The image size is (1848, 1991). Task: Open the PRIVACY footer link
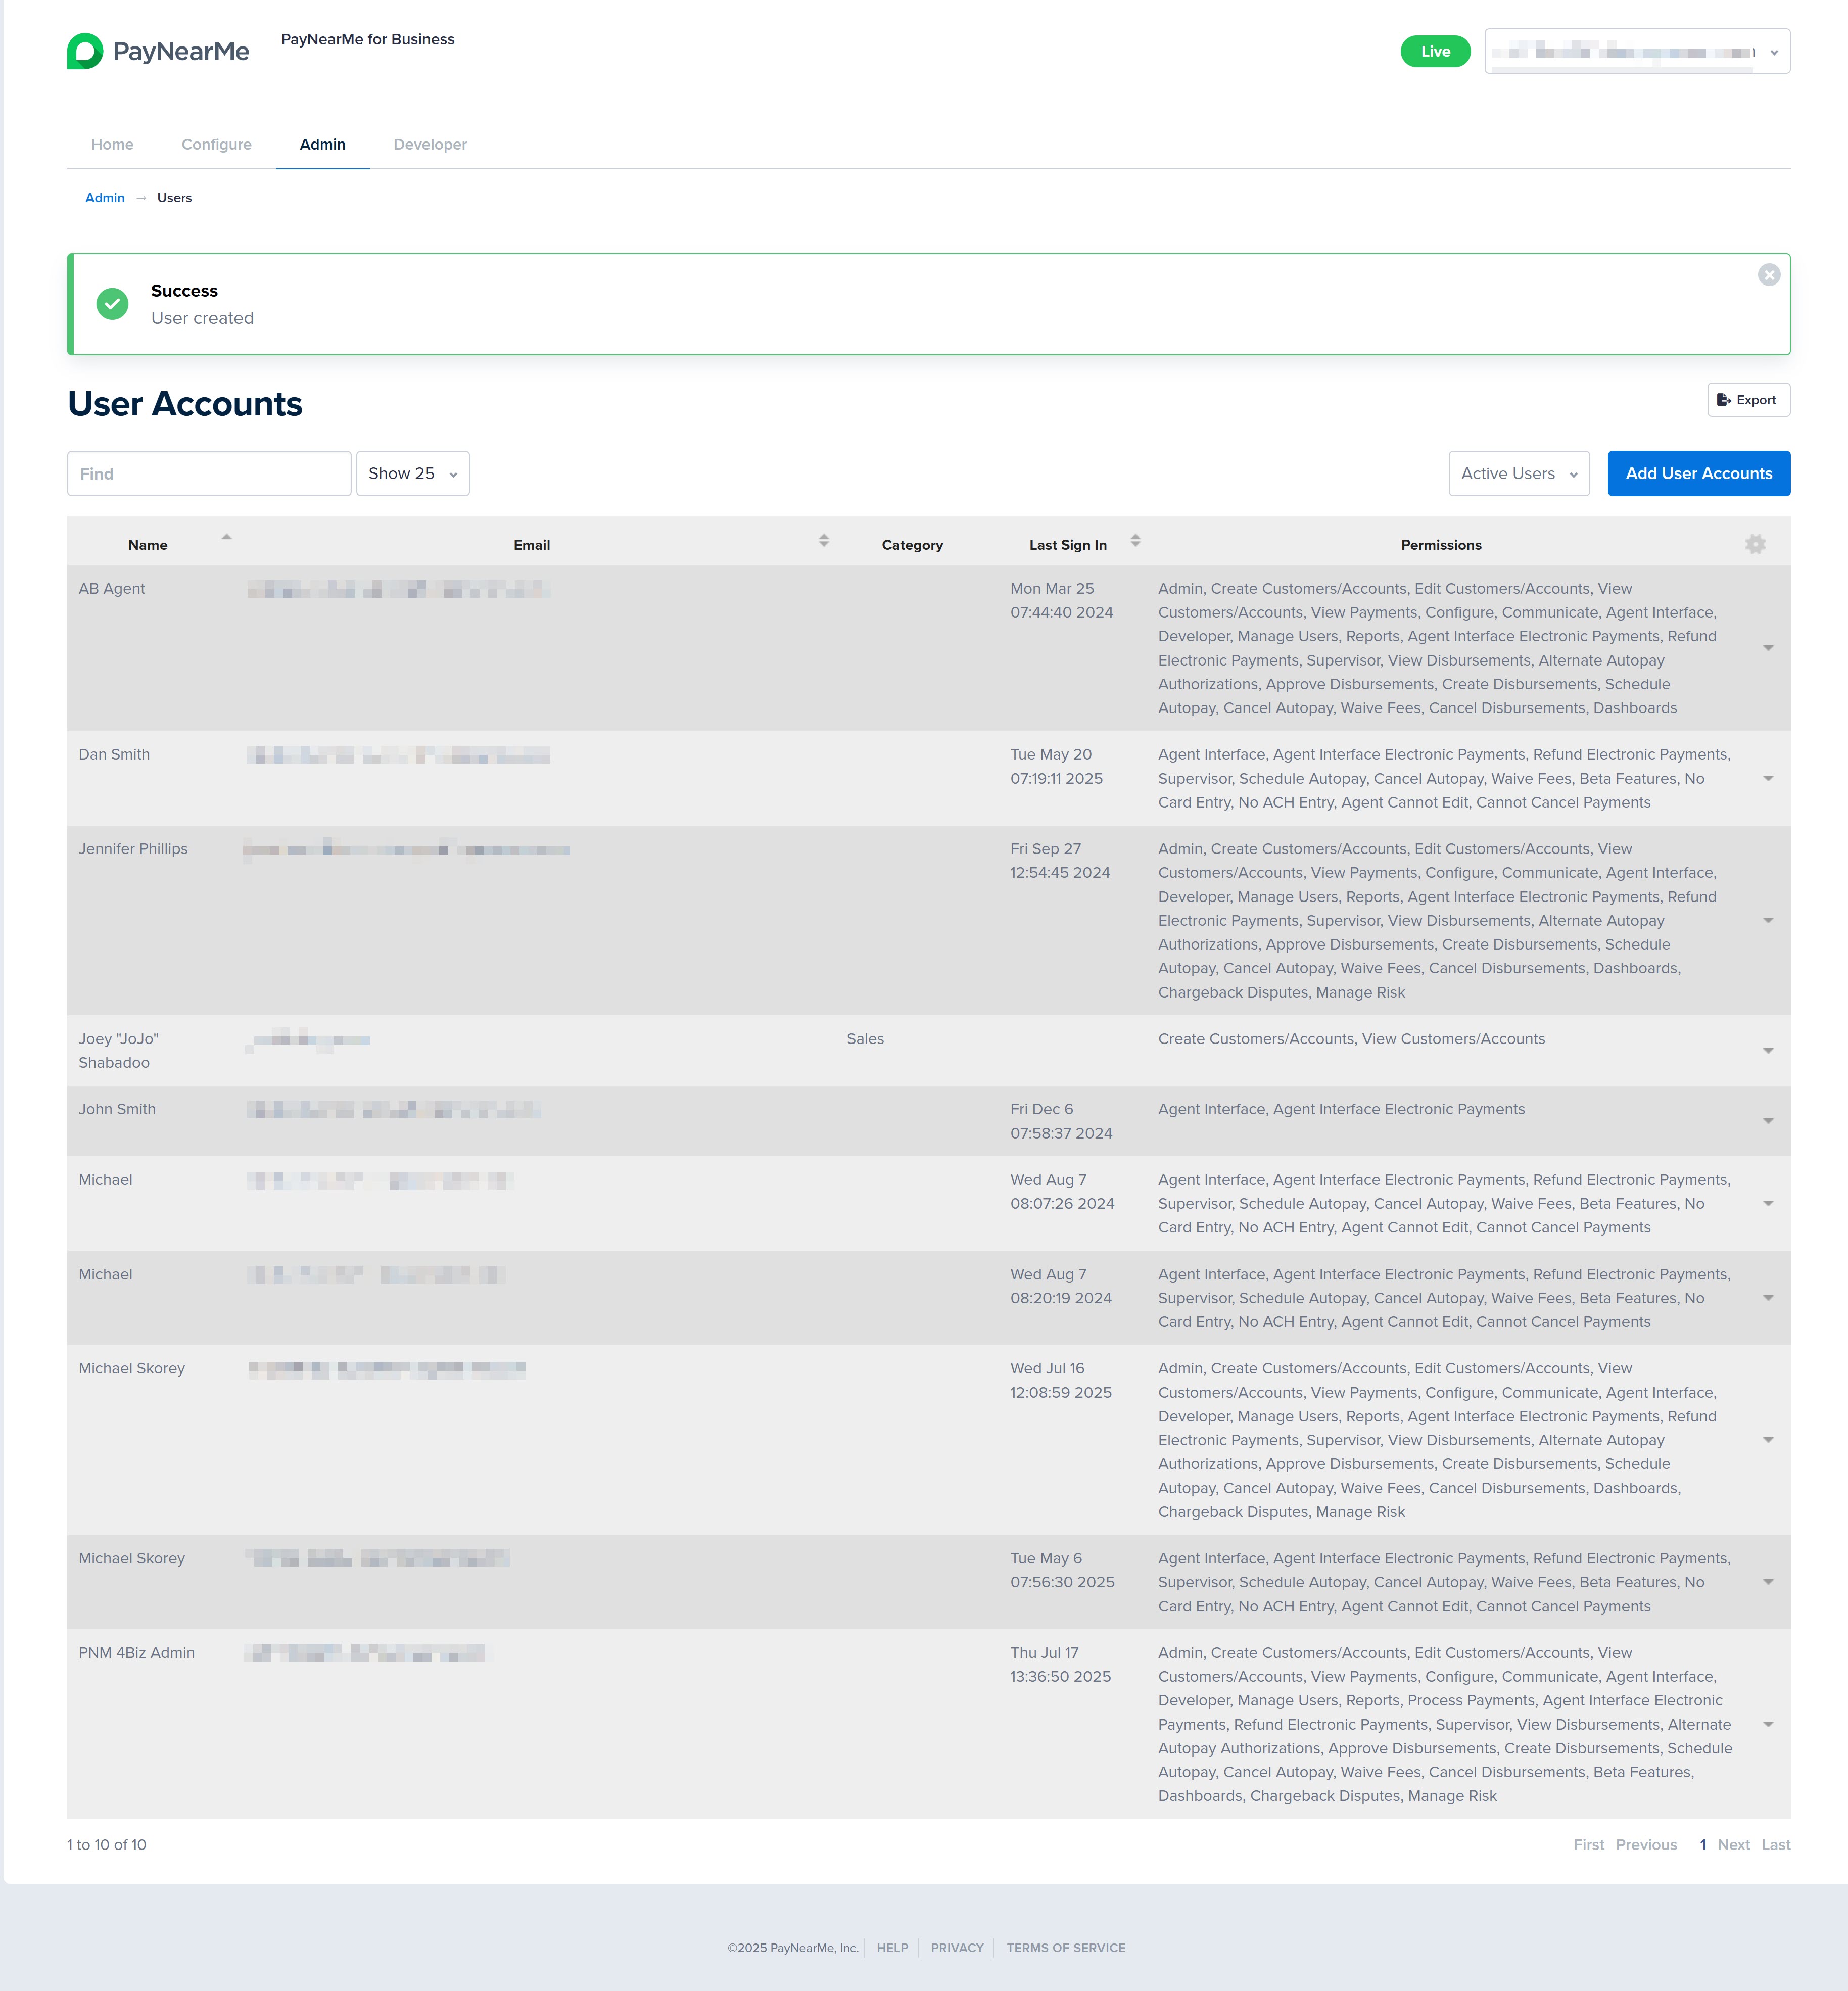pos(957,1948)
